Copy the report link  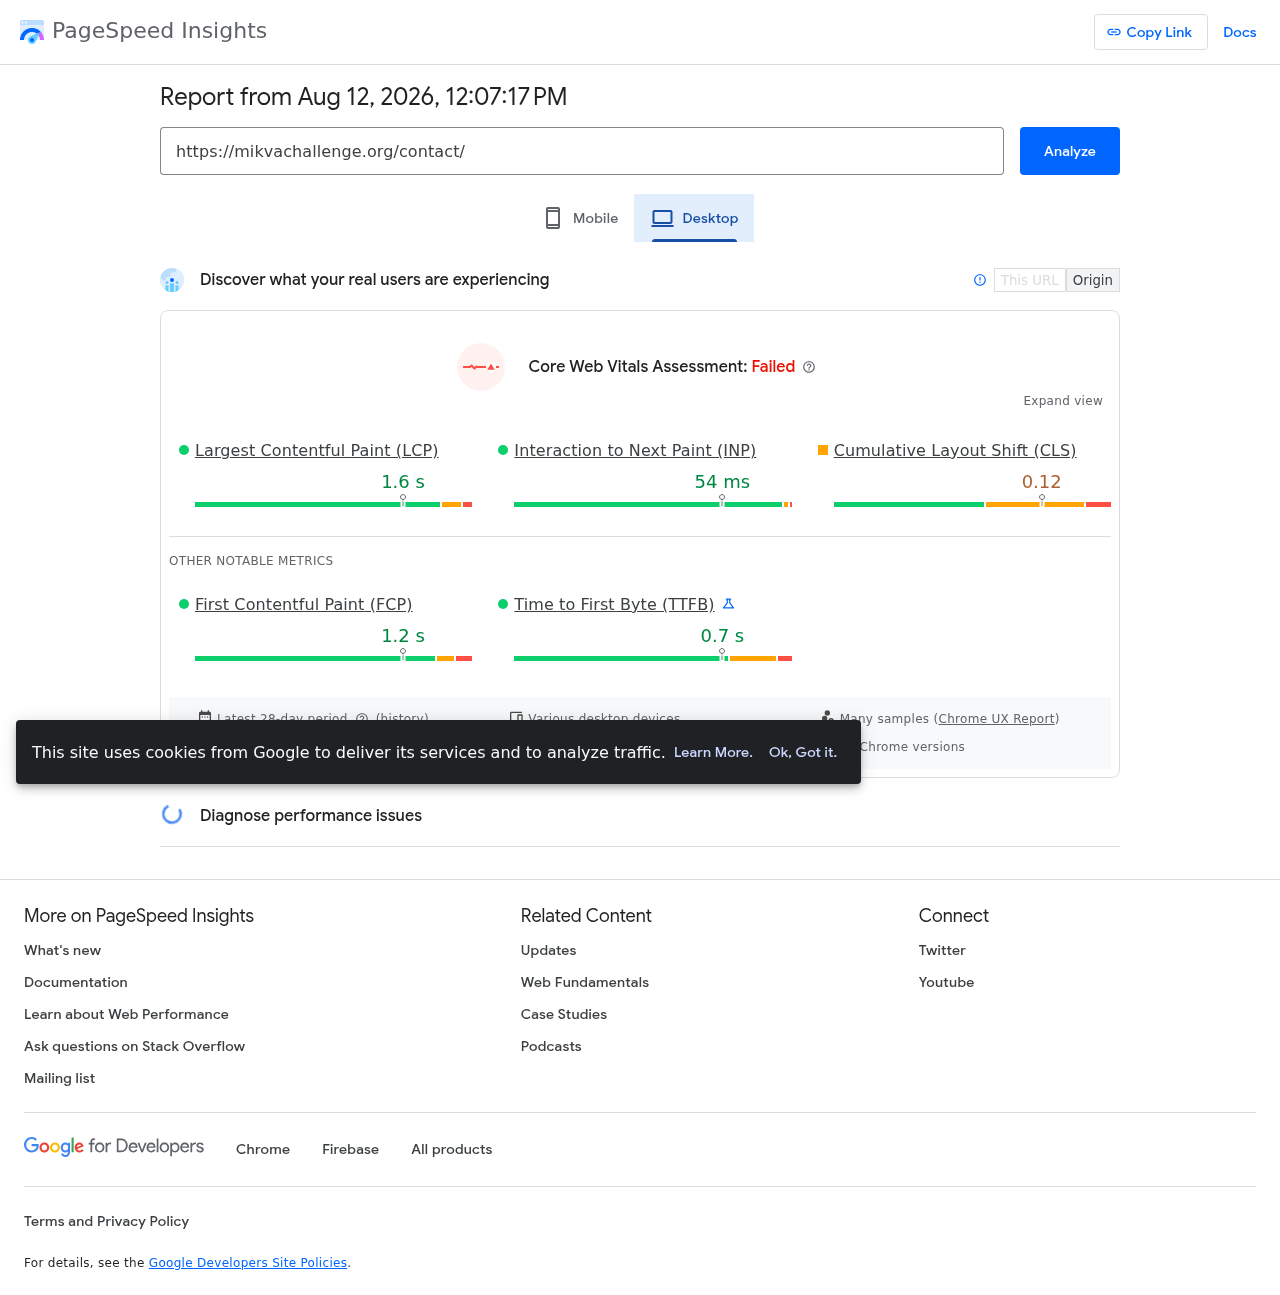click(x=1151, y=32)
